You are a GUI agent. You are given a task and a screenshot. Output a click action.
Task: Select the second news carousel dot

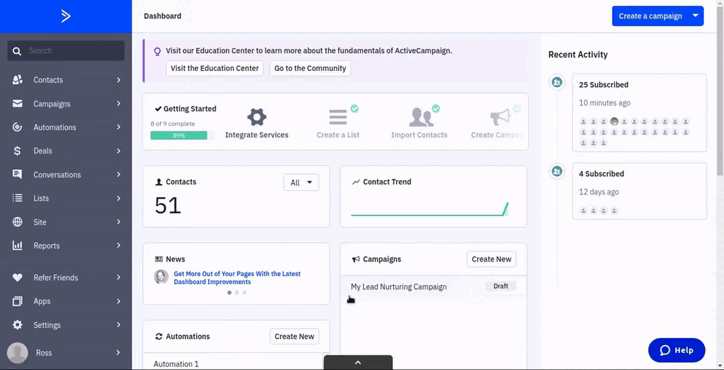237,292
